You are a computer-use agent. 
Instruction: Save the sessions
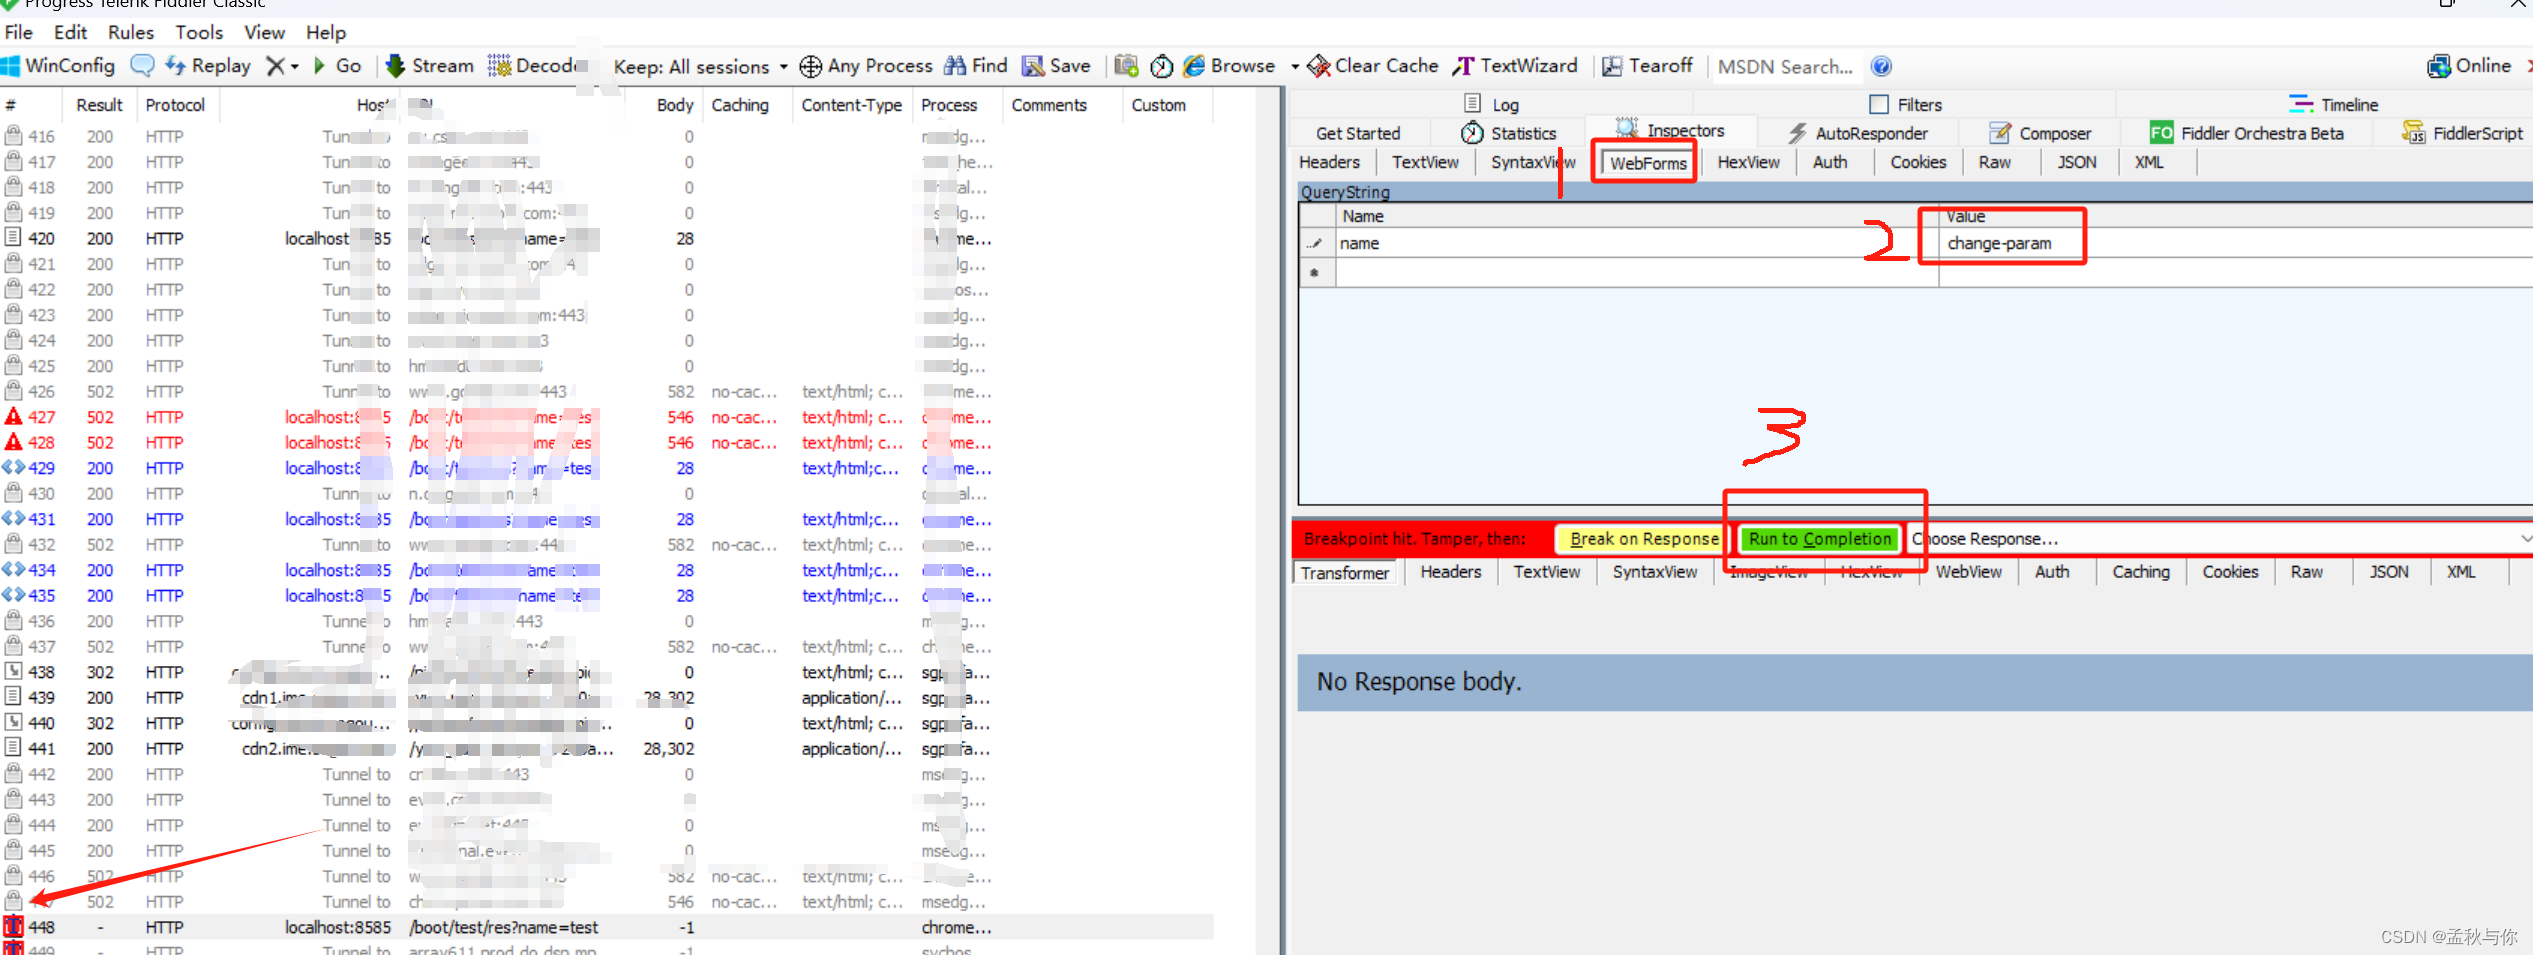pos(1056,66)
